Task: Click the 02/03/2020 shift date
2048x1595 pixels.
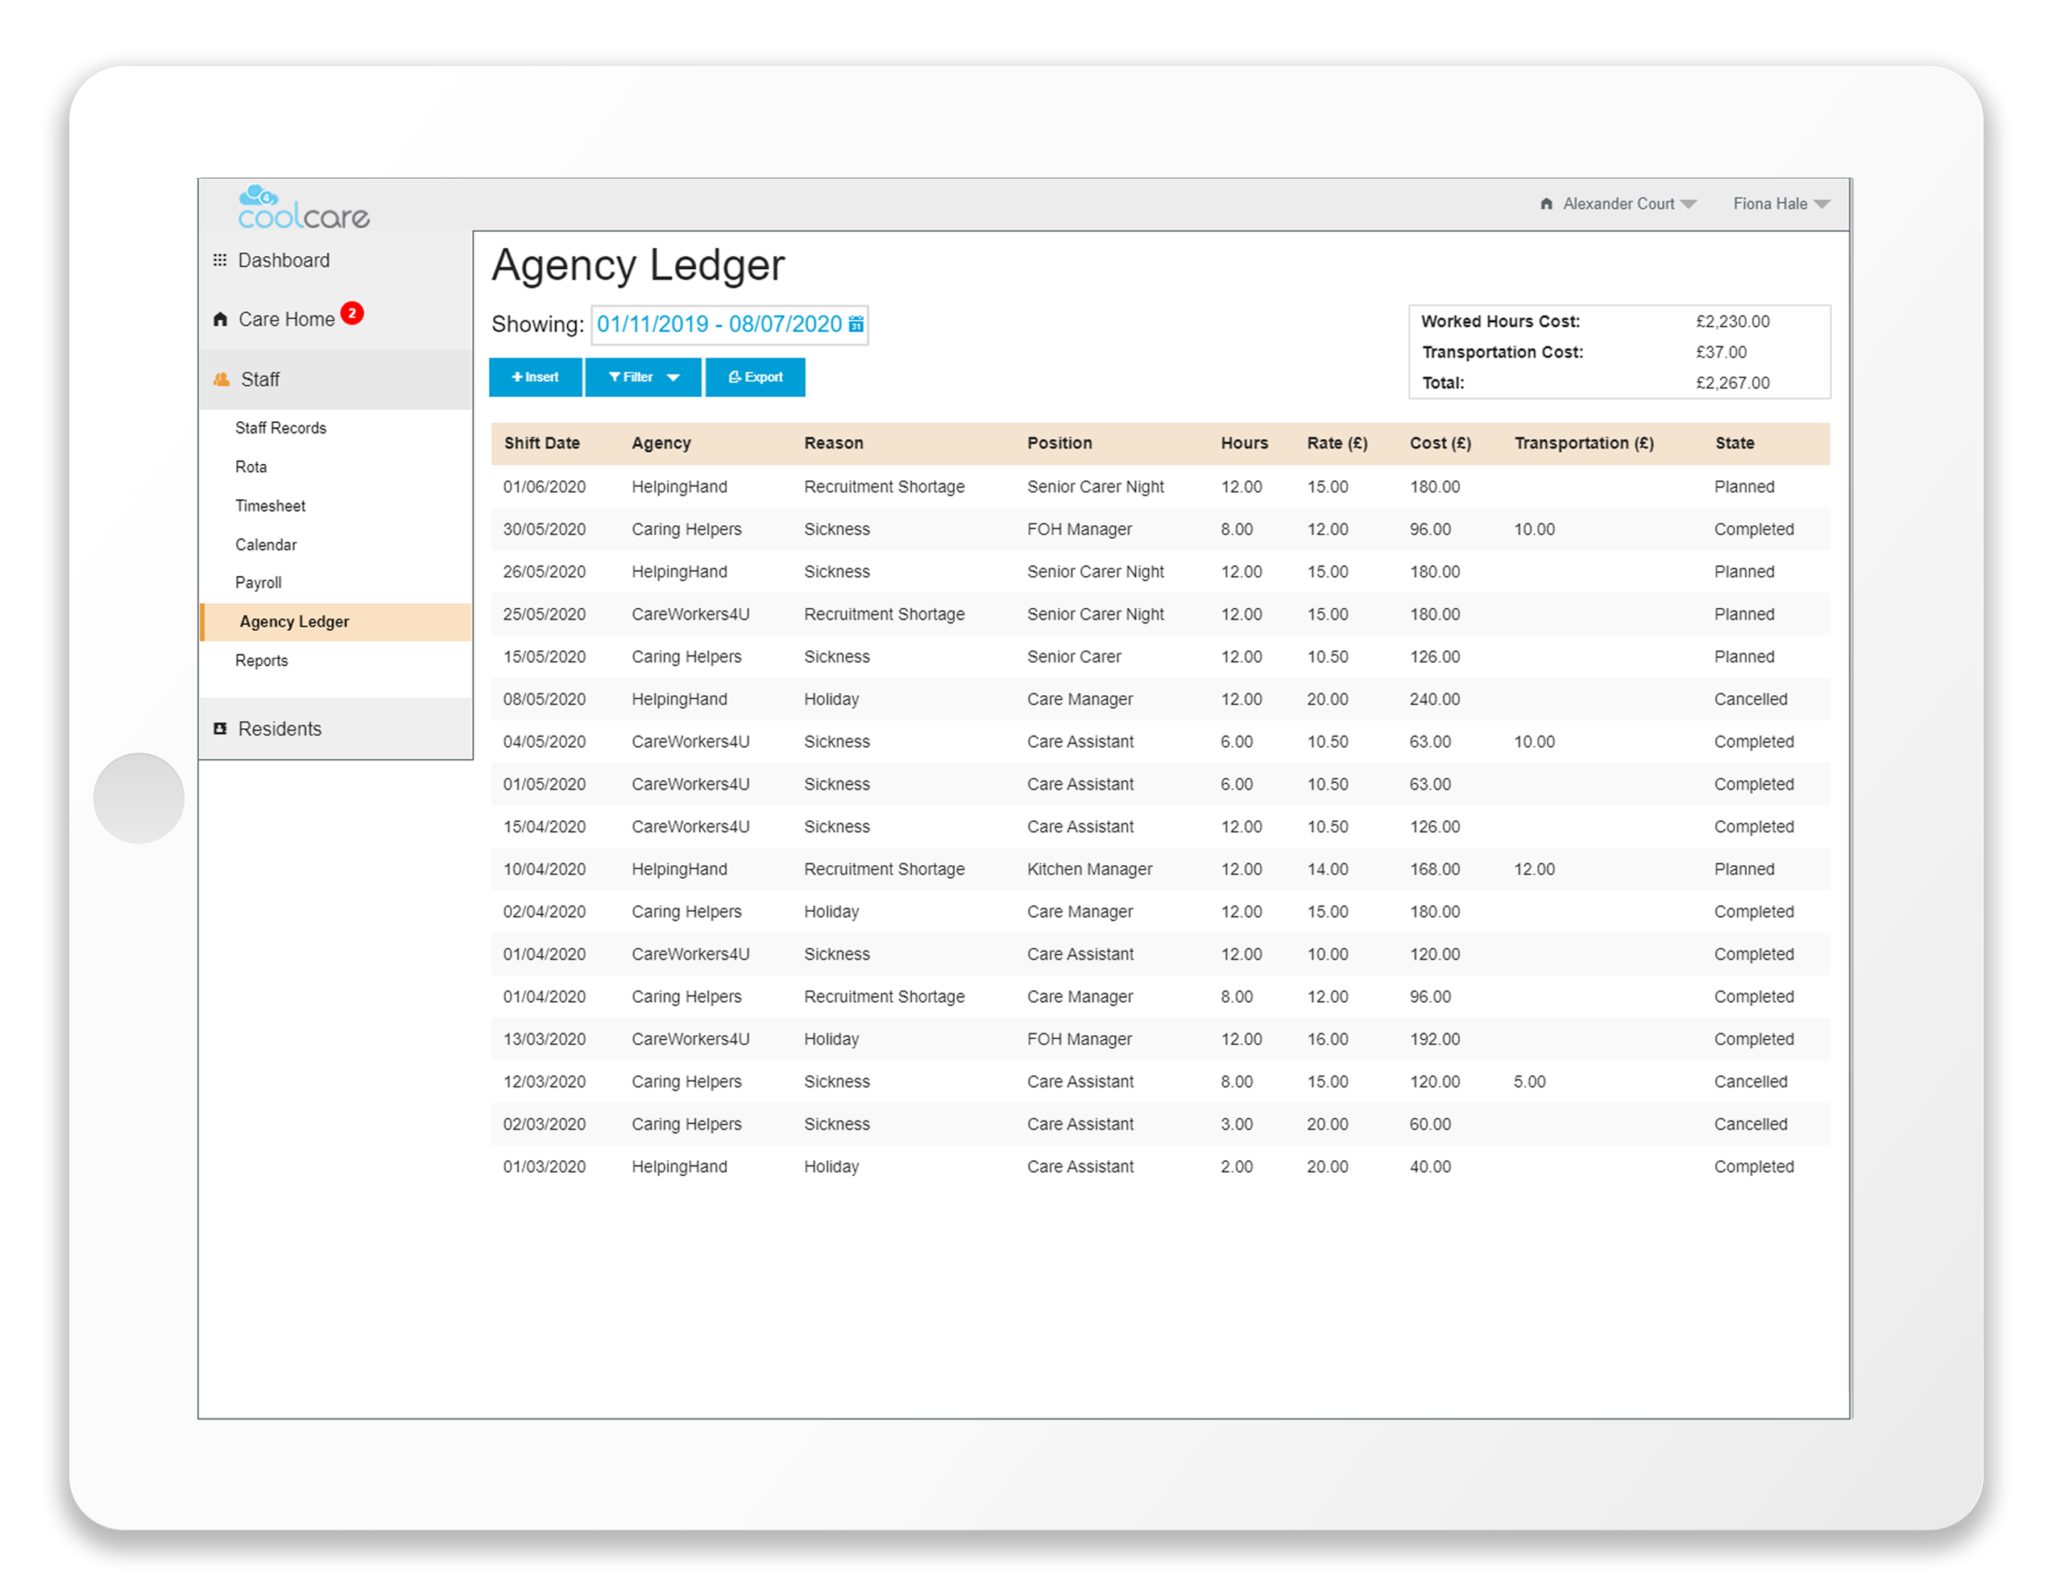Action: click(x=544, y=1124)
